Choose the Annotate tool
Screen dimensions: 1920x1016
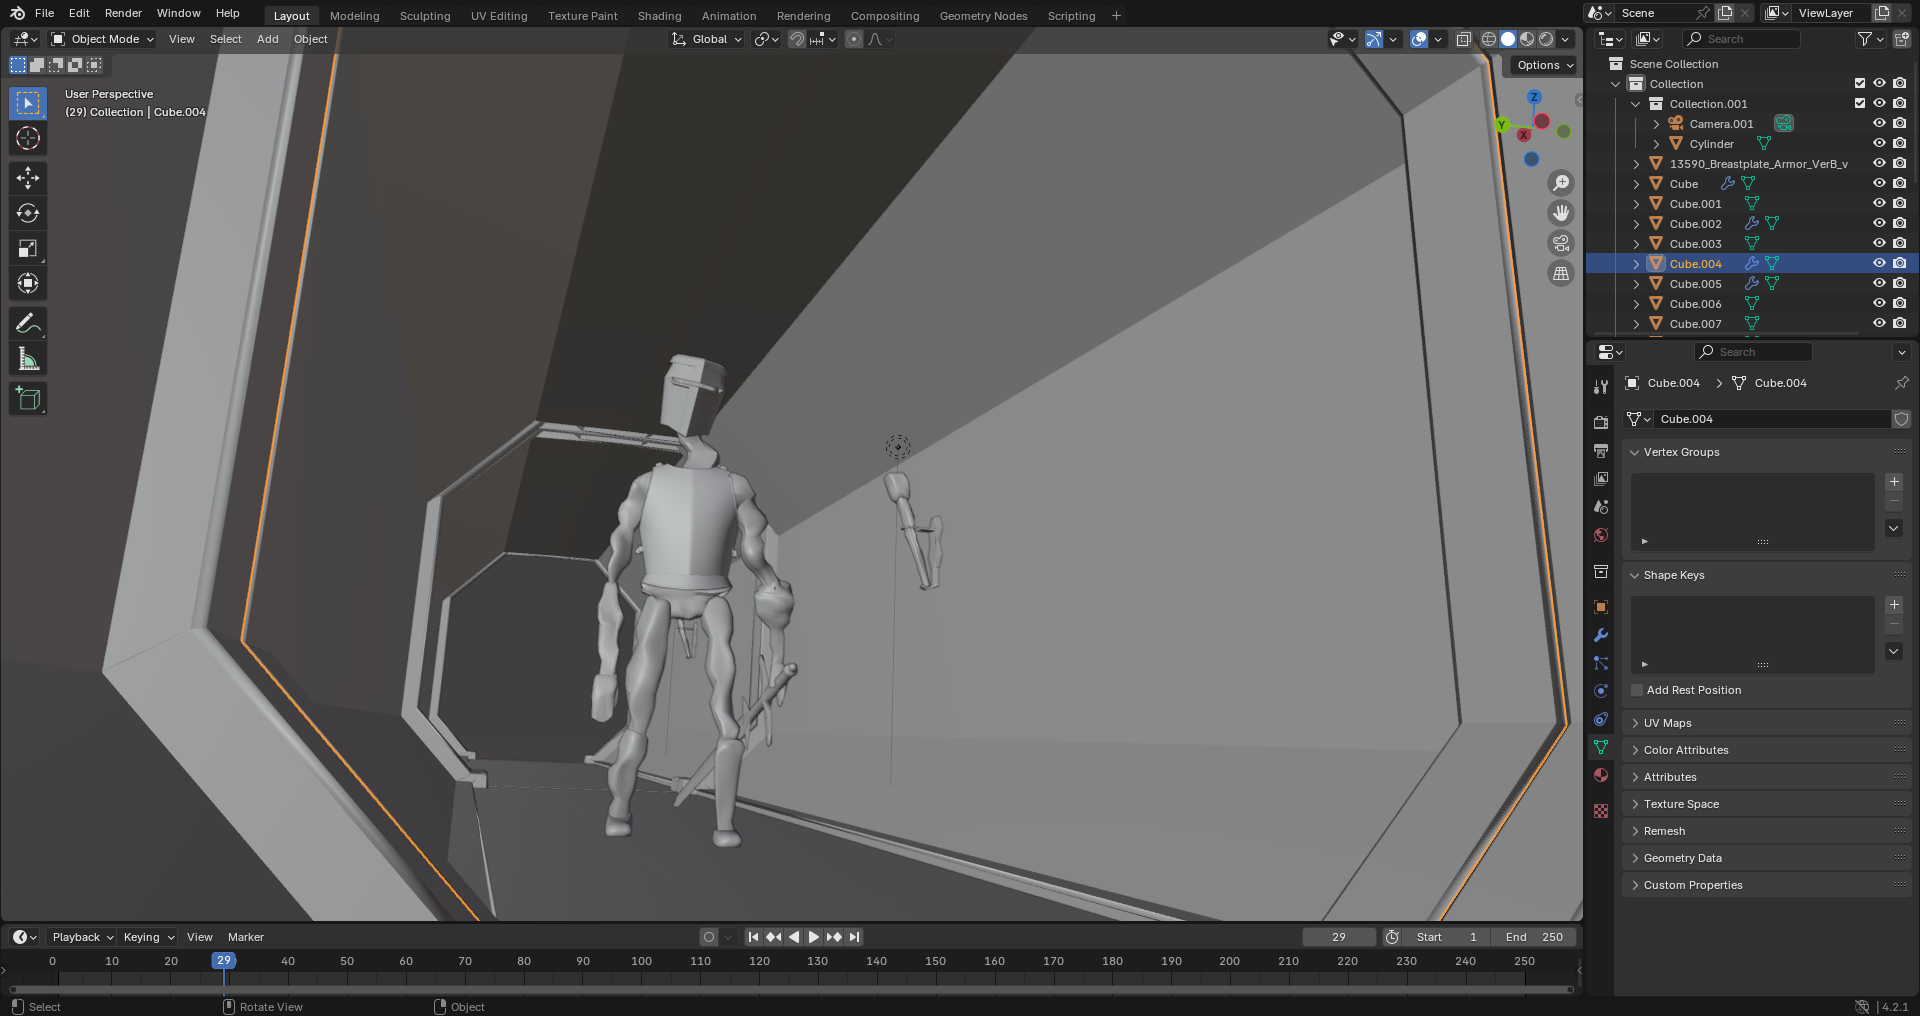28,323
